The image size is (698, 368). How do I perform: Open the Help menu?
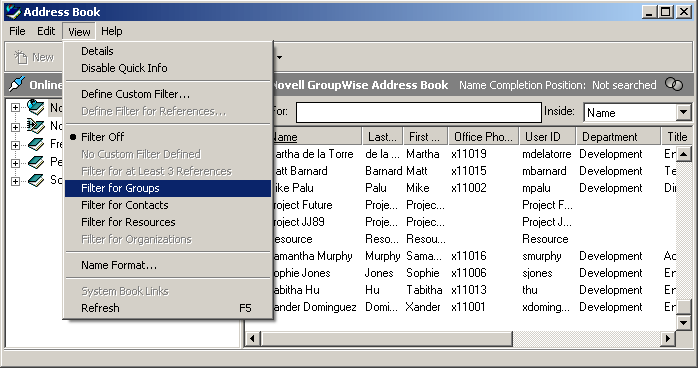(x=111, y=31)
